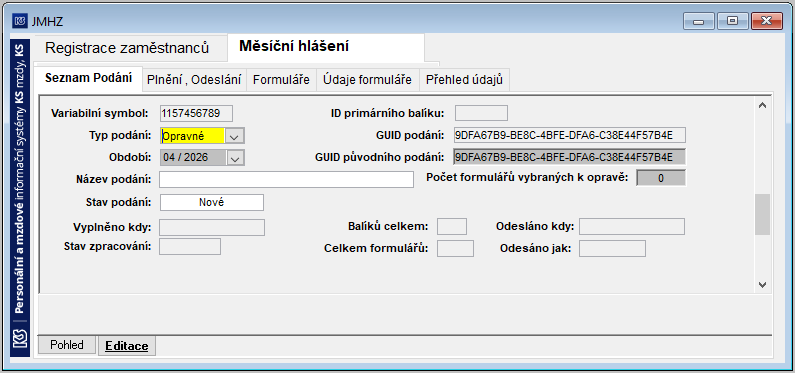795x373 pixels.
Task: Click the Počet formulářů vybraných k opravě label
Action: (x=527, y=177)
